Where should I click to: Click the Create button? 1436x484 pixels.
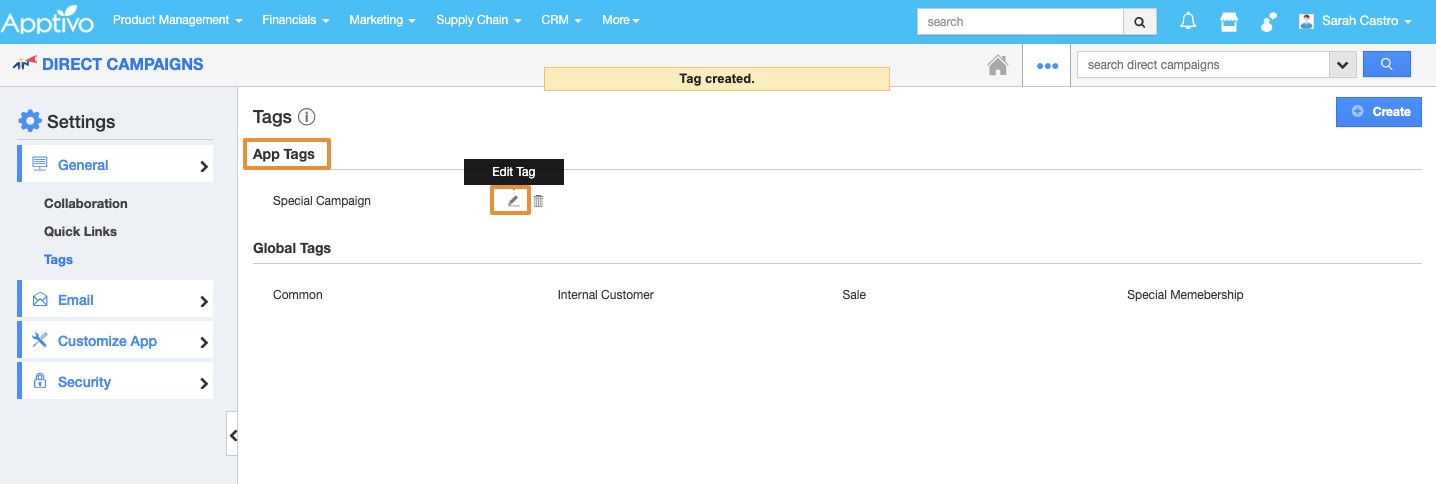point(1379,112)
